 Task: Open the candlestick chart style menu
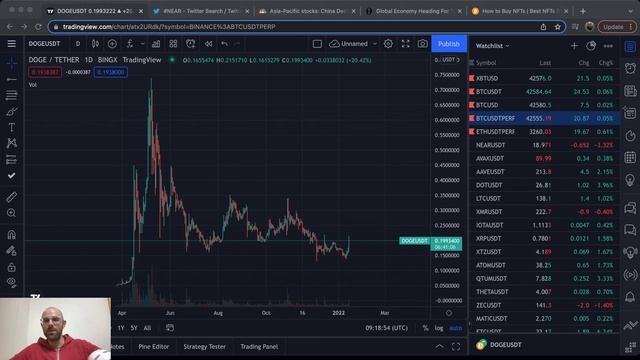(95, 44)
